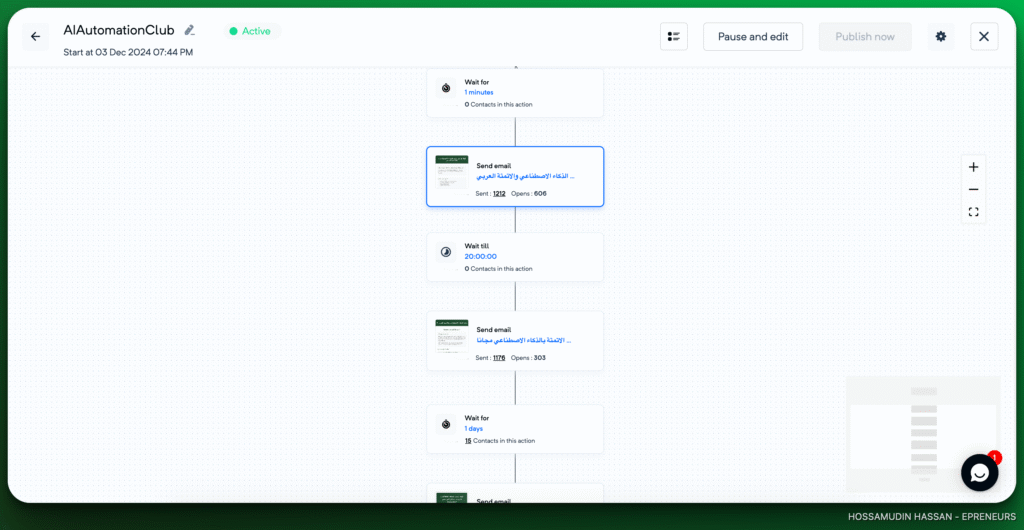Screen dimensions: 1024x530
Task: Click the Publish now button
Action: [865, 37]
